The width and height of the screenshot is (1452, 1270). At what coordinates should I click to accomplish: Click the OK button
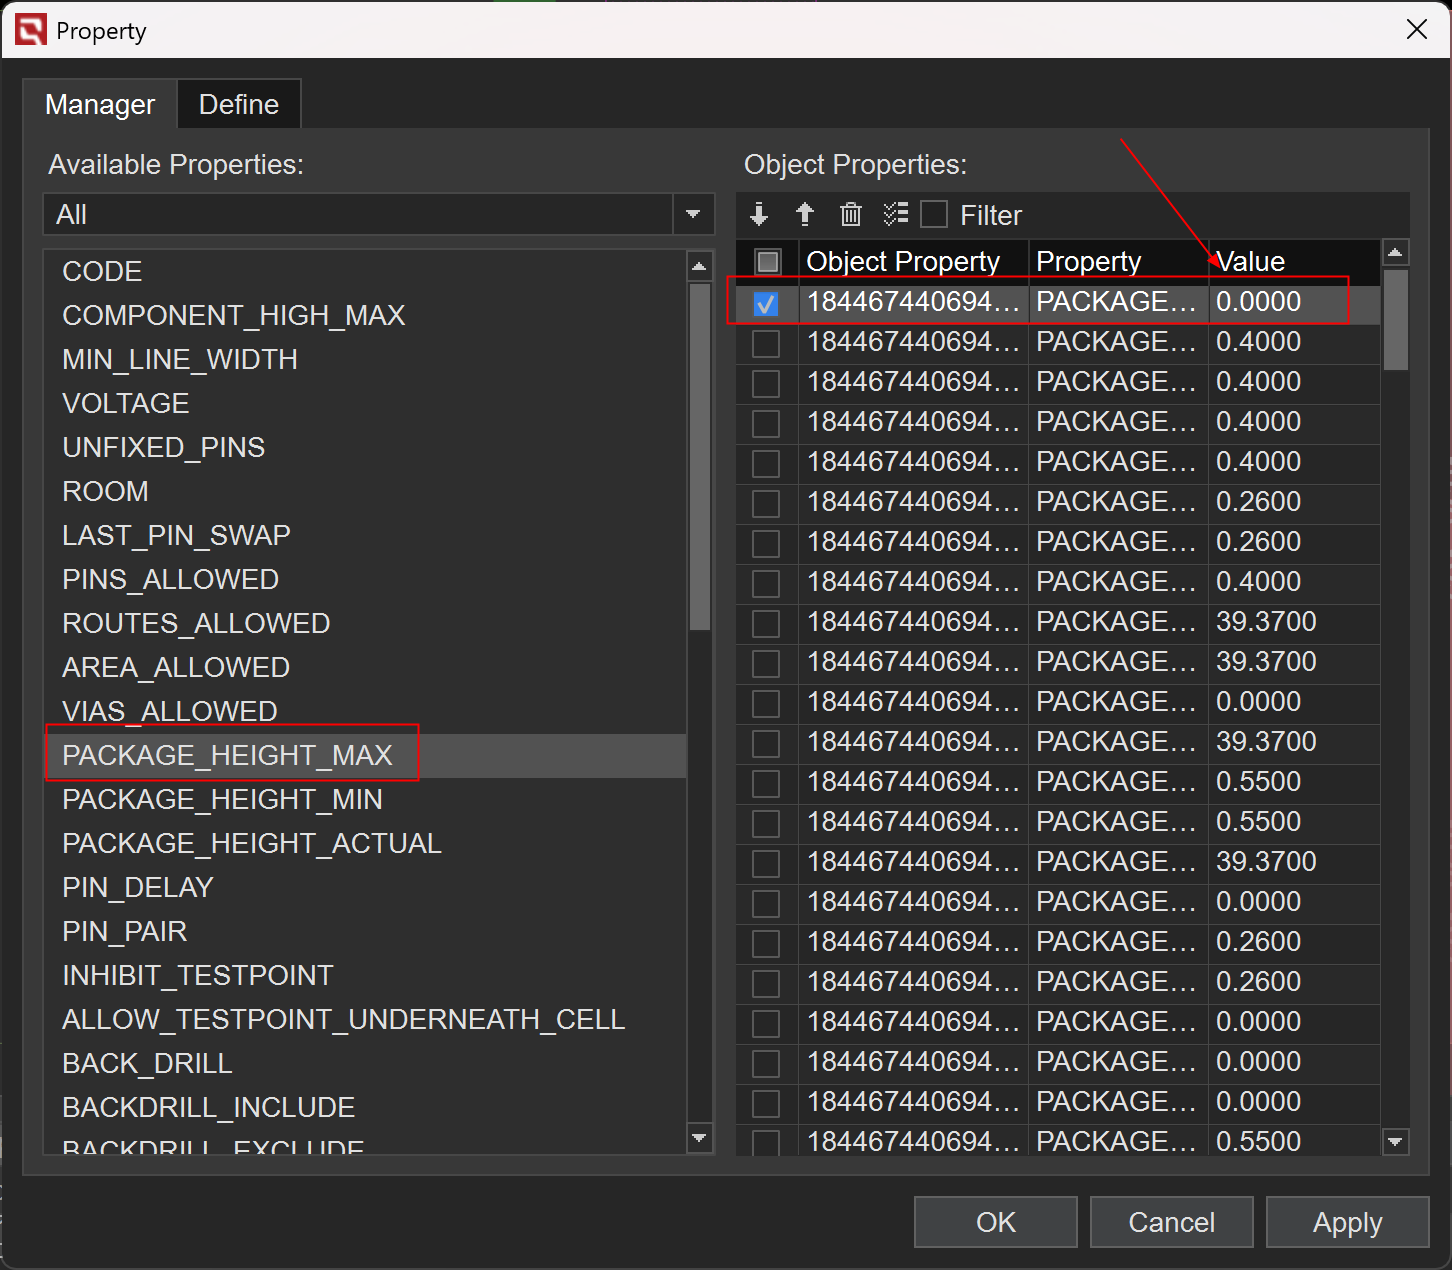[x=995, y=1222]
